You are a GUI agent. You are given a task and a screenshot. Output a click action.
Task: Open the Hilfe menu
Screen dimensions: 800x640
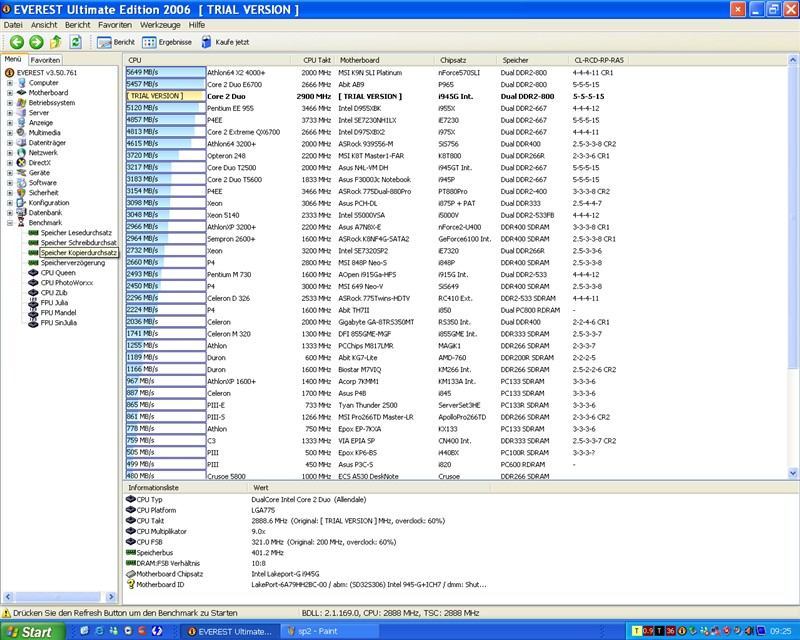tap(196, 24)
